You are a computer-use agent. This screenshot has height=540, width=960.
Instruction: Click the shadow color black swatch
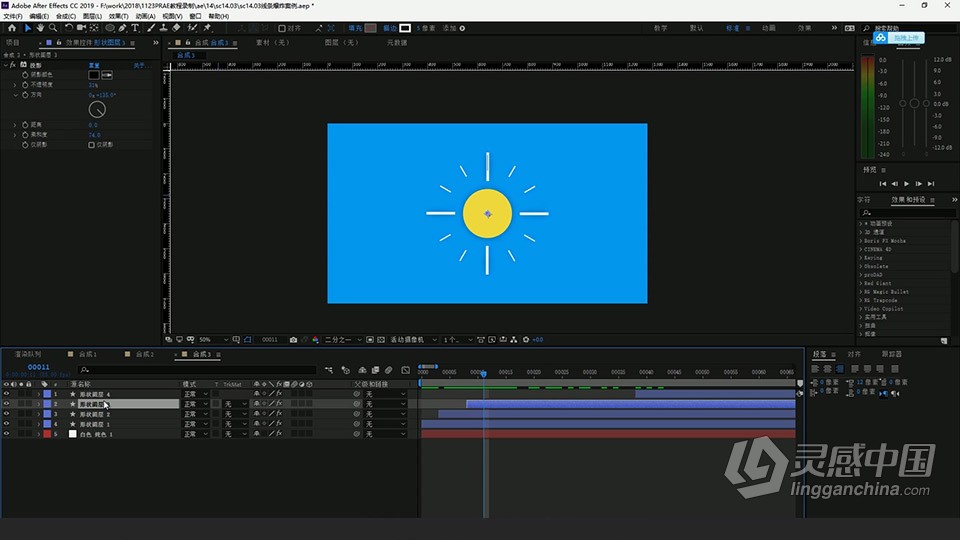coord(94,75)
